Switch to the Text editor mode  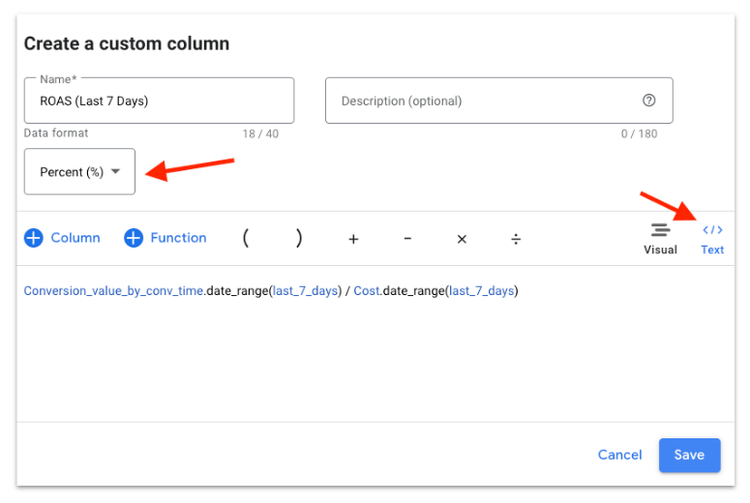click(712, 239)
